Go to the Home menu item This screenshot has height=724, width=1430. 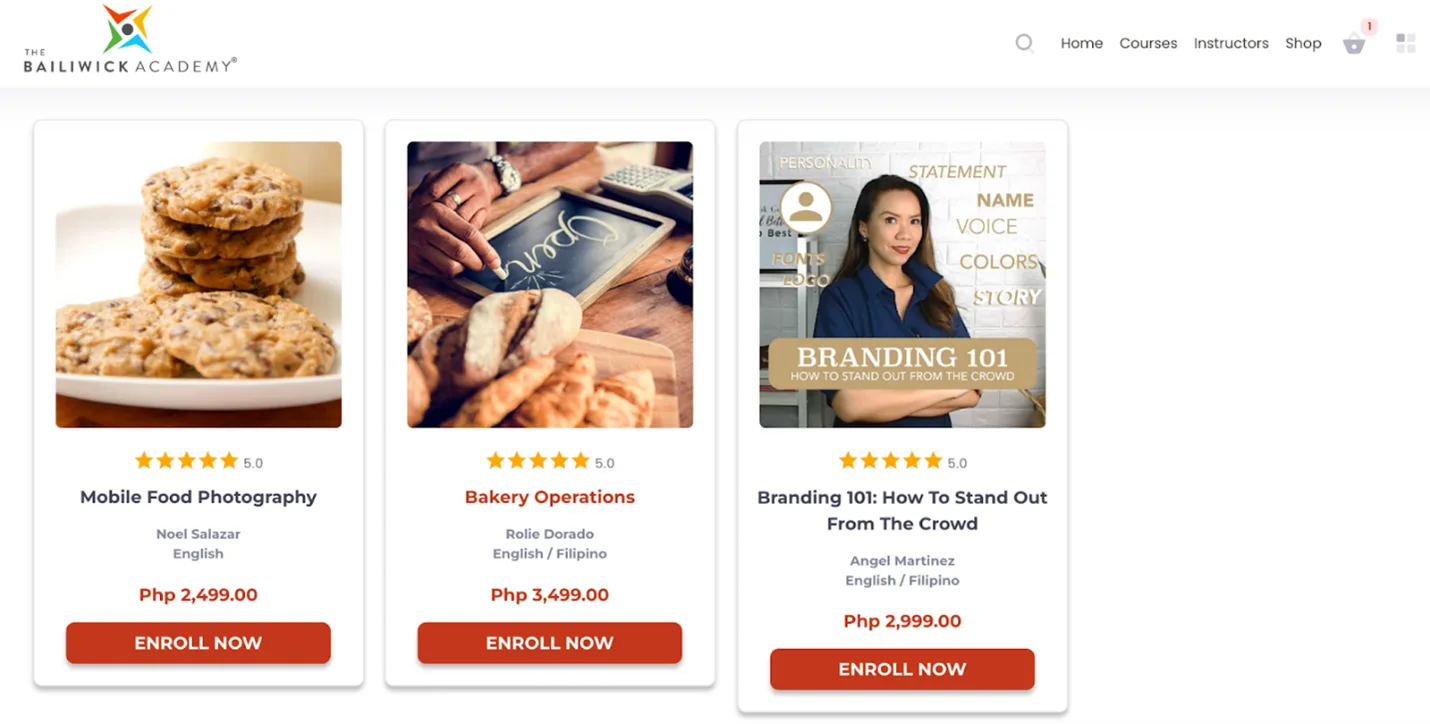[1082, 43]
